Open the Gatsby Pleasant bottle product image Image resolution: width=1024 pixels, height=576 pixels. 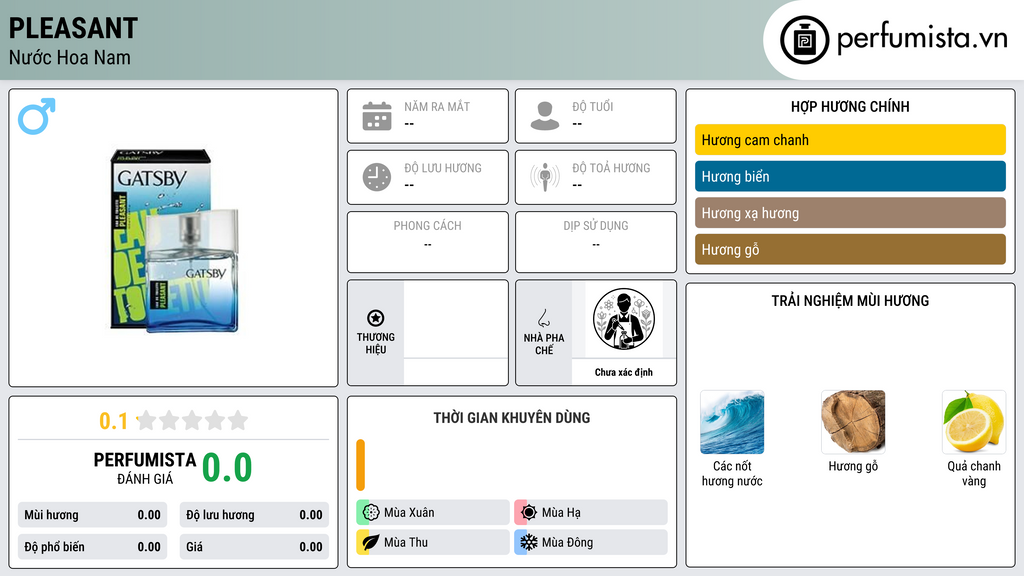[x=174, y=241]
